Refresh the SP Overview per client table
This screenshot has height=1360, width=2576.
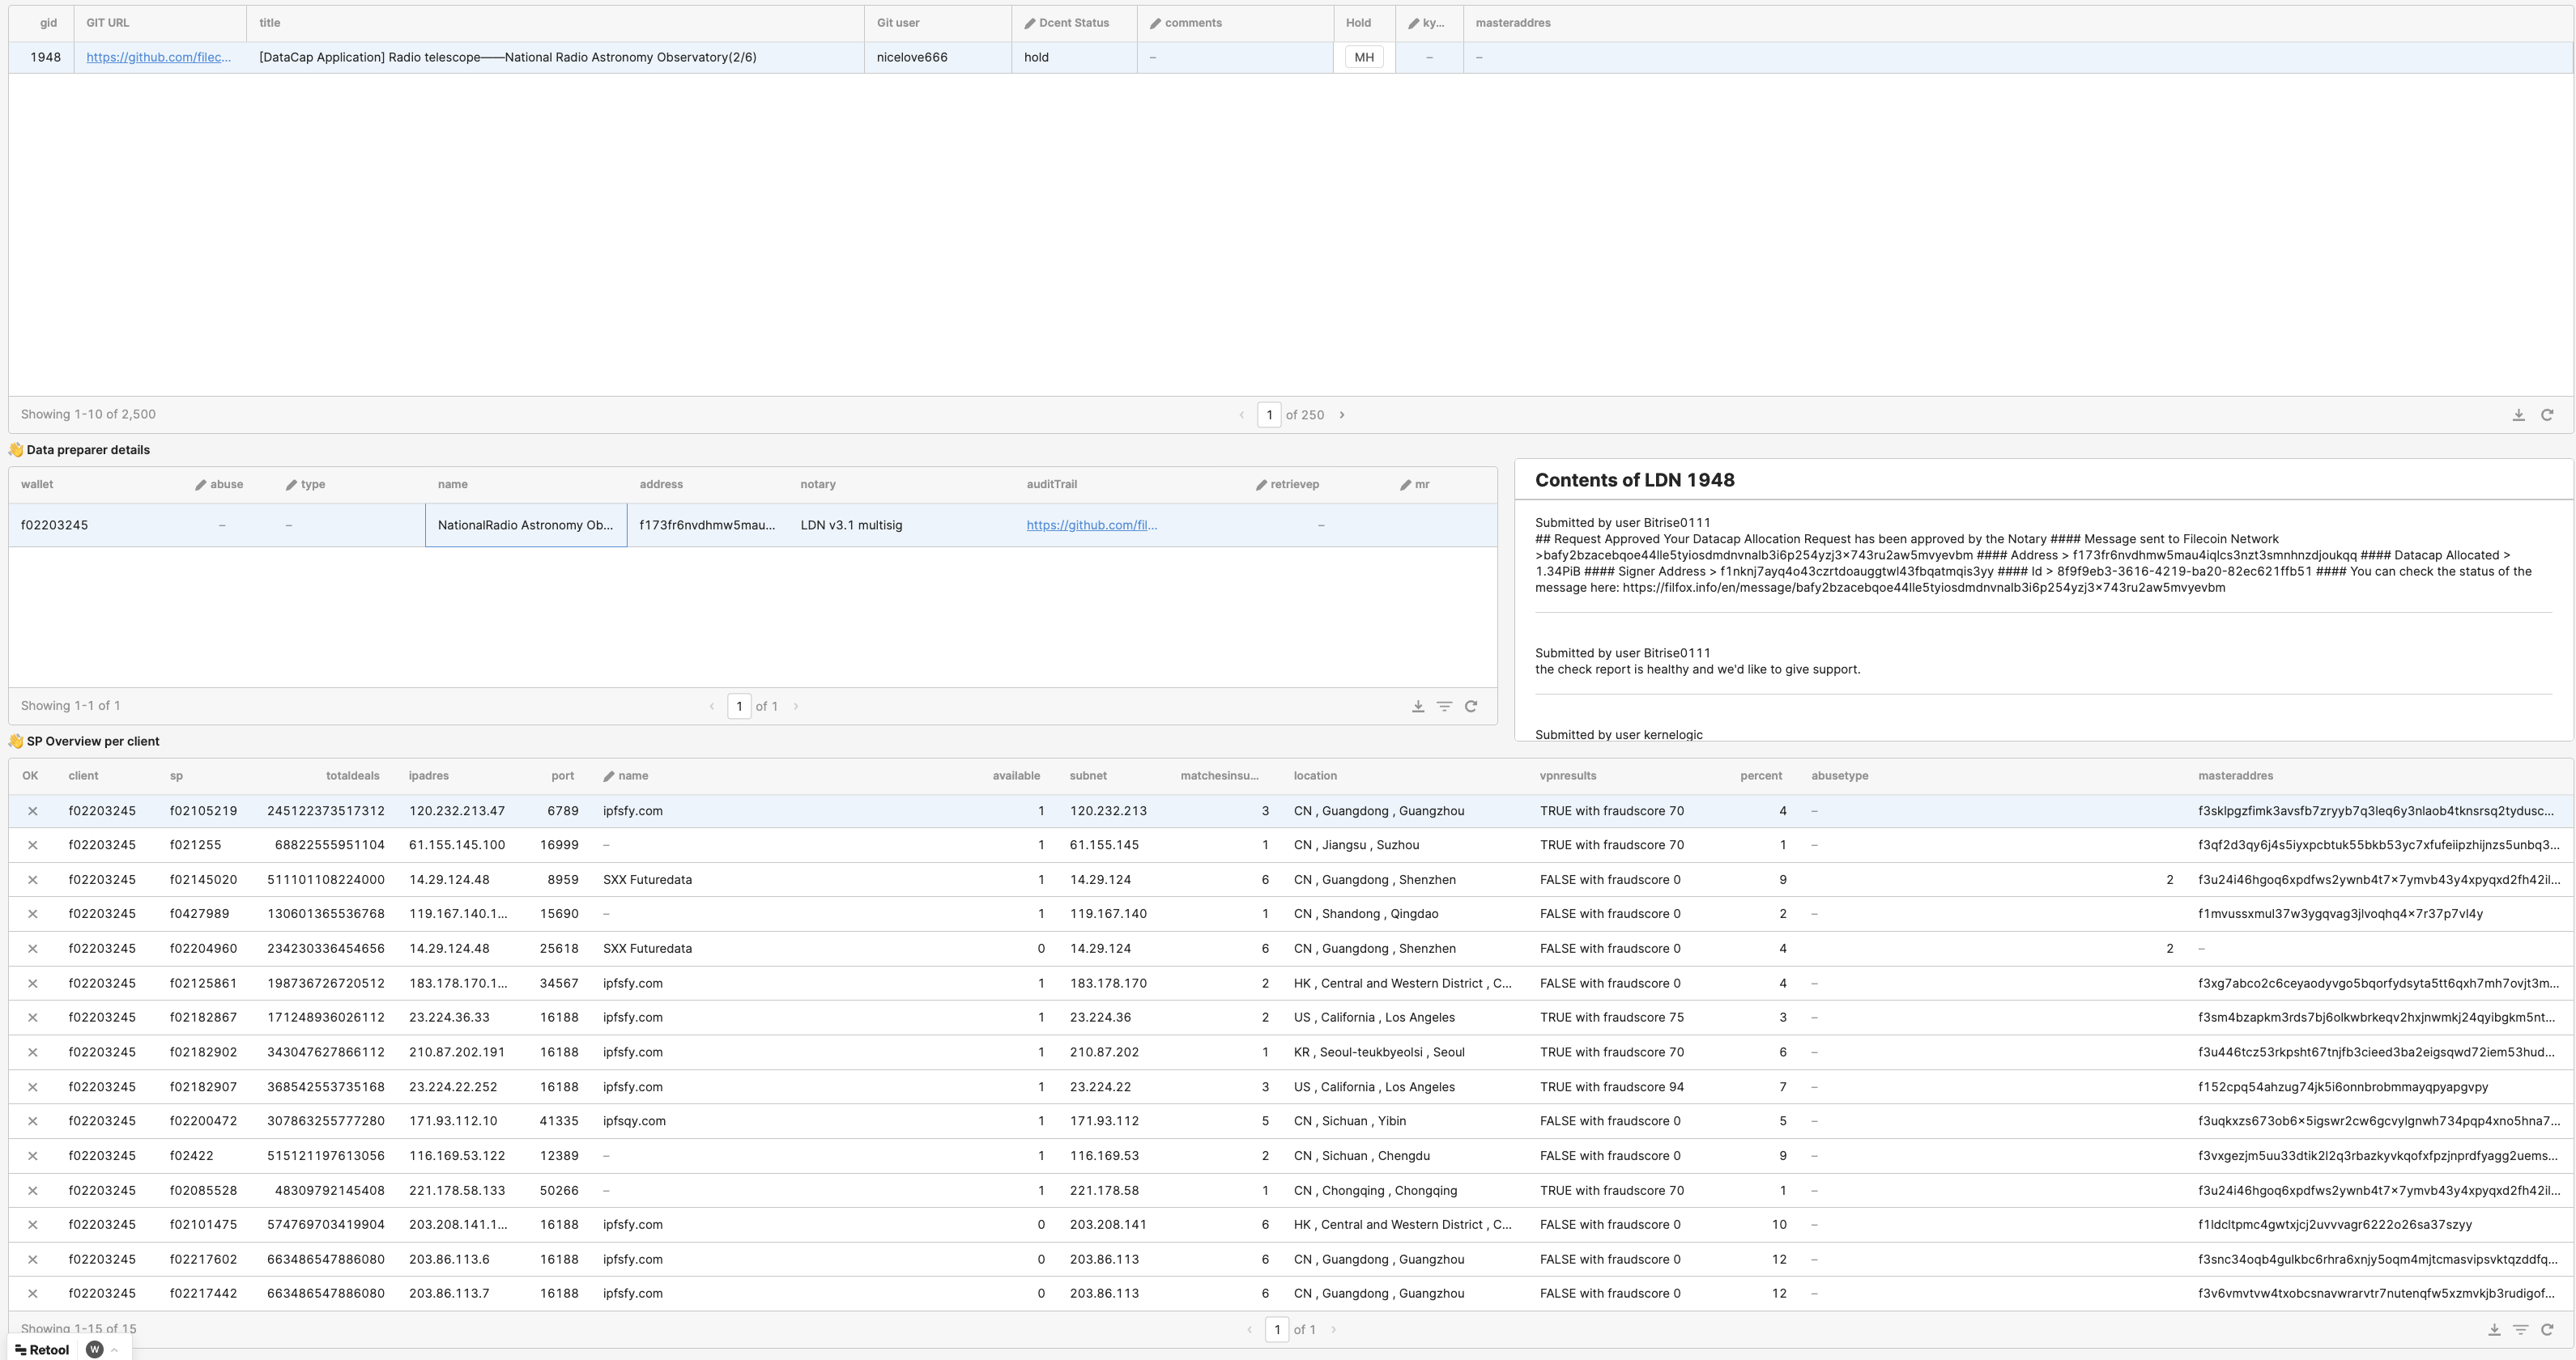[x=2547, y=1329]
